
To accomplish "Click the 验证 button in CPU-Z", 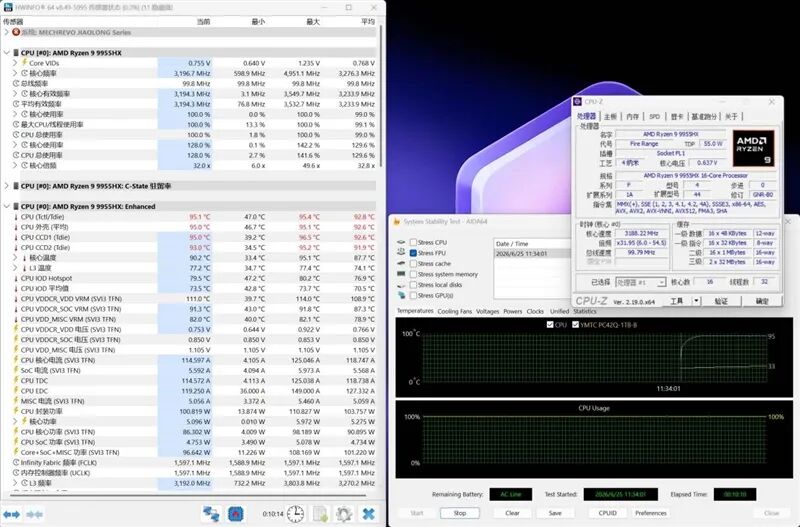I will coord(721,301).
